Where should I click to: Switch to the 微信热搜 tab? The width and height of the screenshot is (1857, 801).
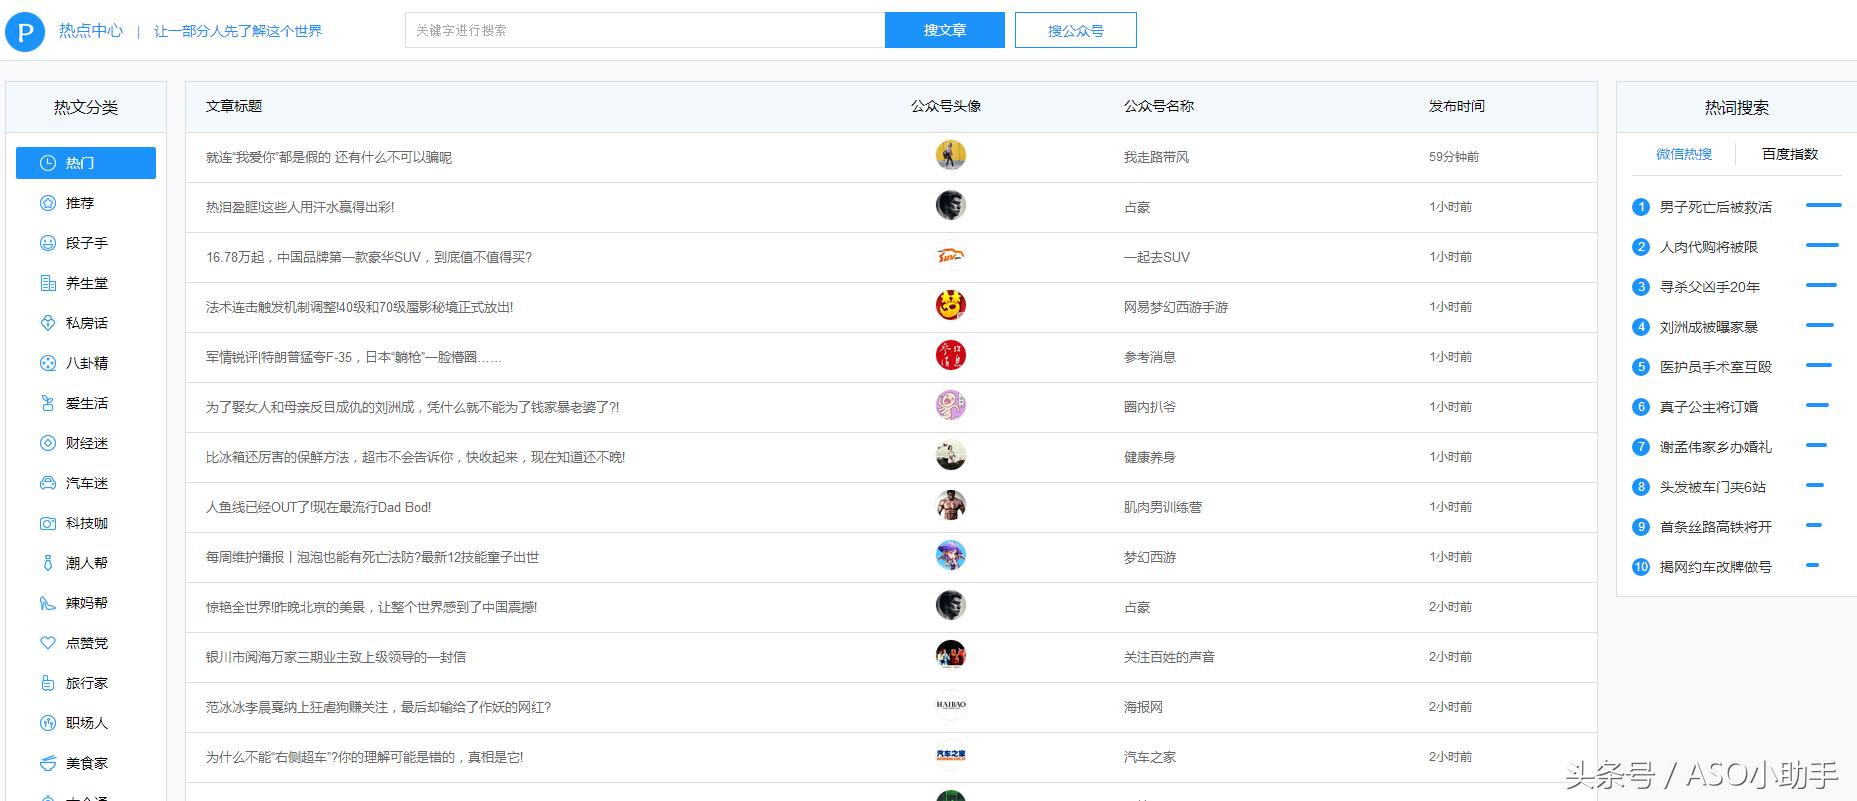click(x=1684, y=154)
